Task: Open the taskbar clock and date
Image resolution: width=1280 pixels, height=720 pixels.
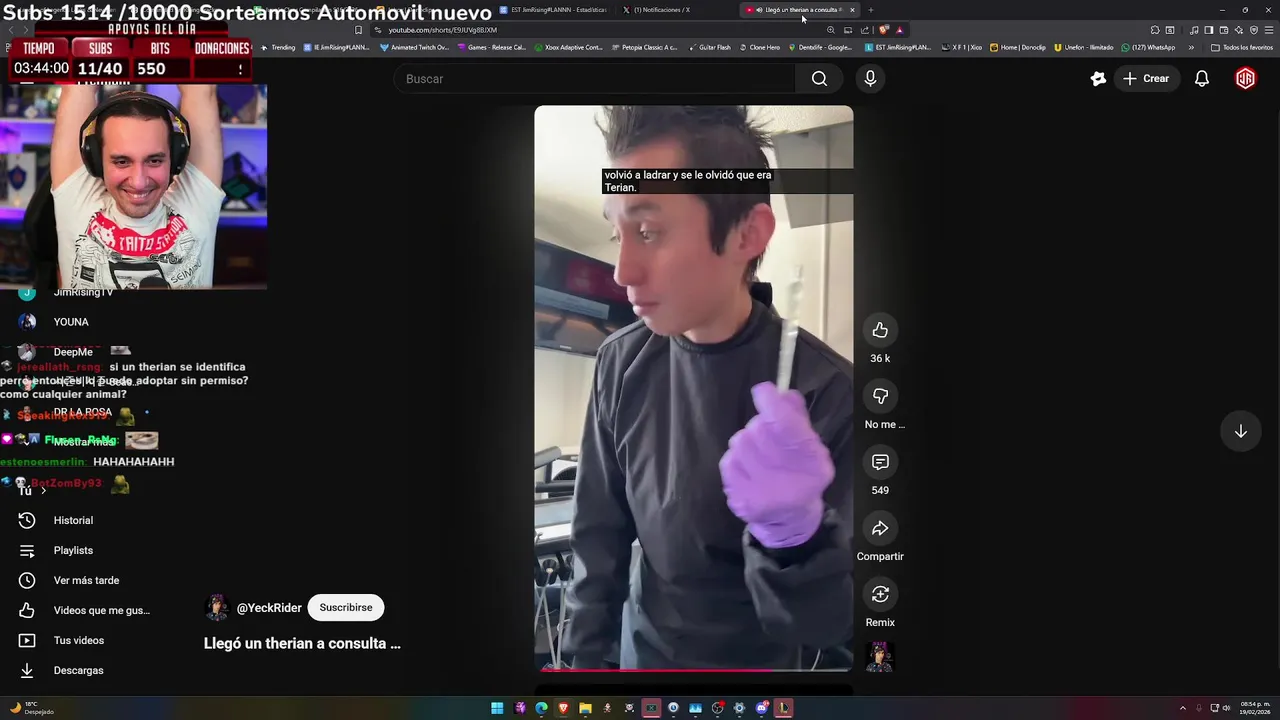Action: (x=1255, y=708)
